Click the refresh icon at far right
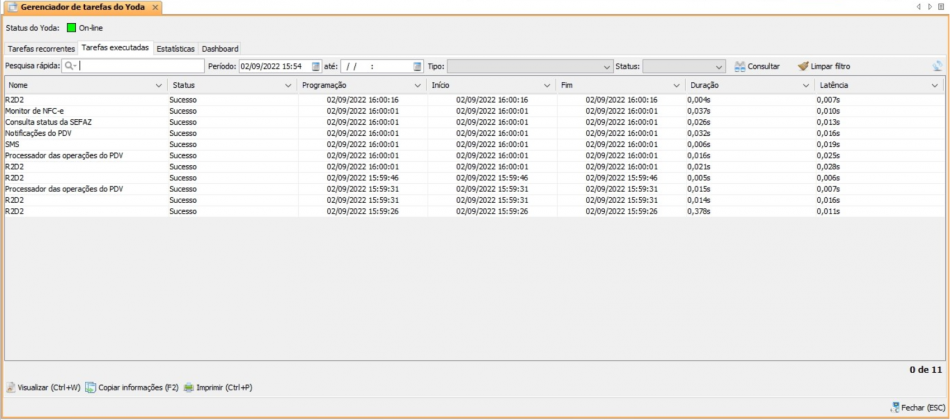950x420 pixels. [x=936, y=66]
